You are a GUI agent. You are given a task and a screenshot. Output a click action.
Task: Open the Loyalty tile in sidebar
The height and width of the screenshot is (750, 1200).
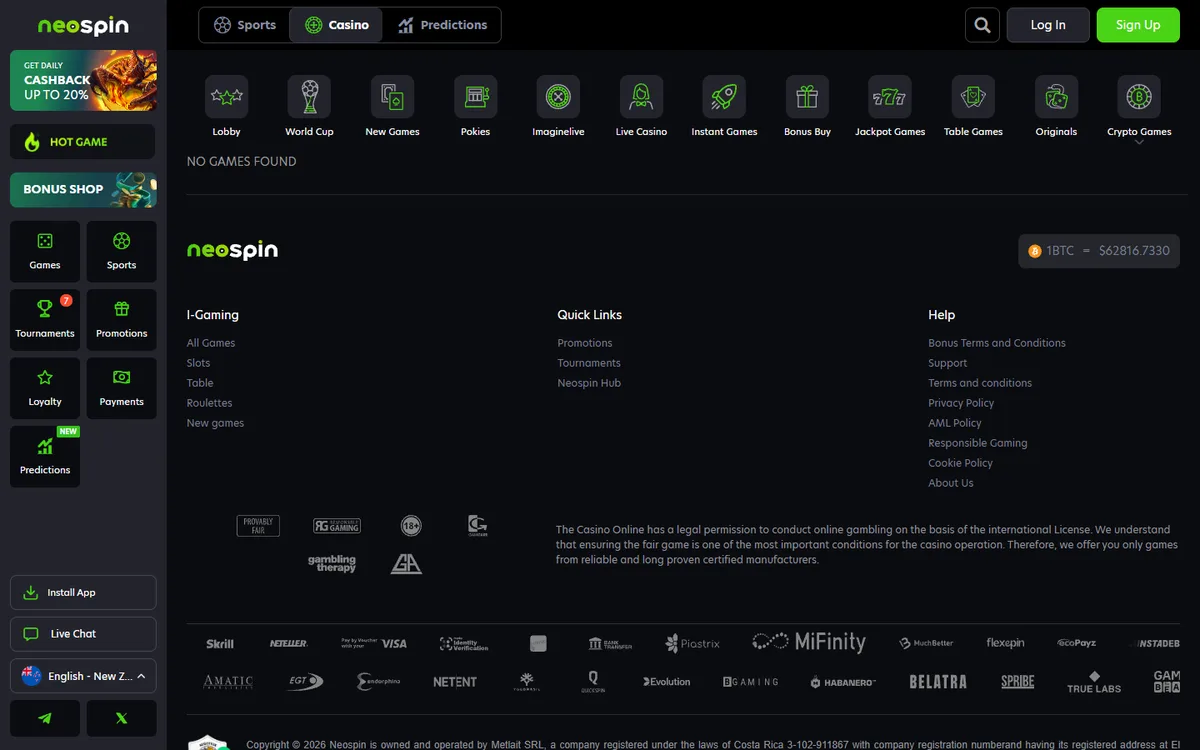coord(45,387)
